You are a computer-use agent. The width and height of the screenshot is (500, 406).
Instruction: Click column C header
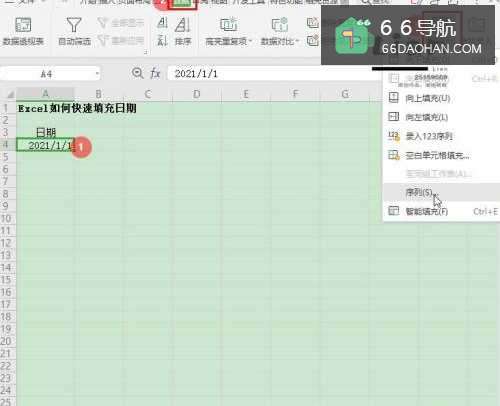tap(148, 94)
